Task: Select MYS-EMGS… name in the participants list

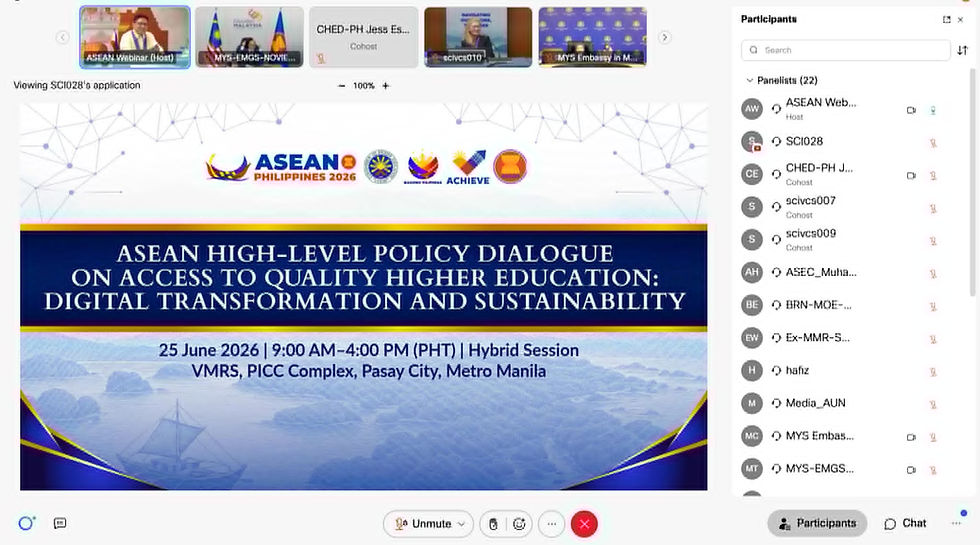Action: click(819, 468)
